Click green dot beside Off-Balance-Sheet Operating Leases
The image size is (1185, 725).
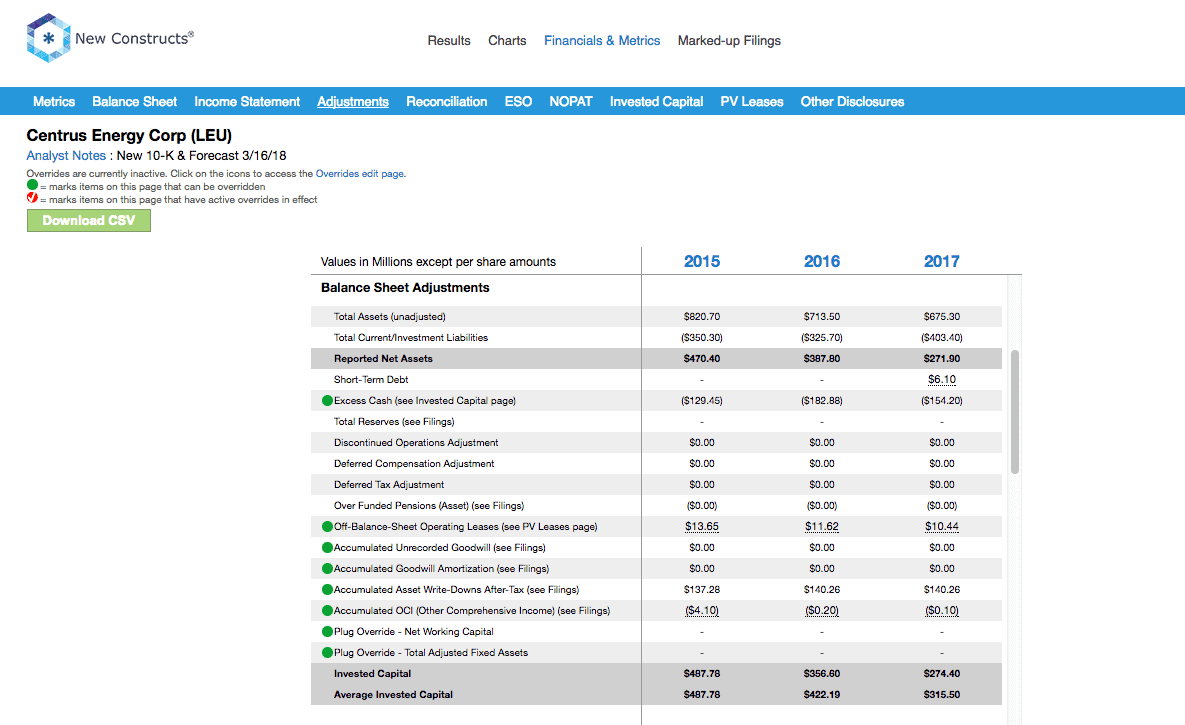[x=327, y=527]
